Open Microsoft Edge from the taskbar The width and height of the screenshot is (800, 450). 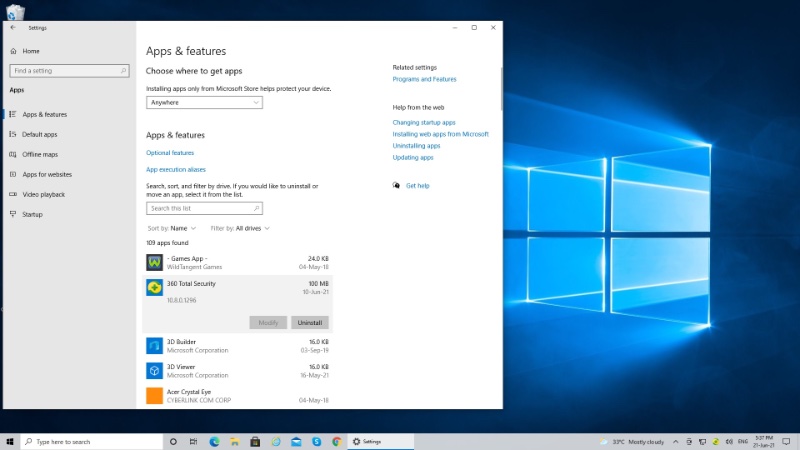(214, 441)
